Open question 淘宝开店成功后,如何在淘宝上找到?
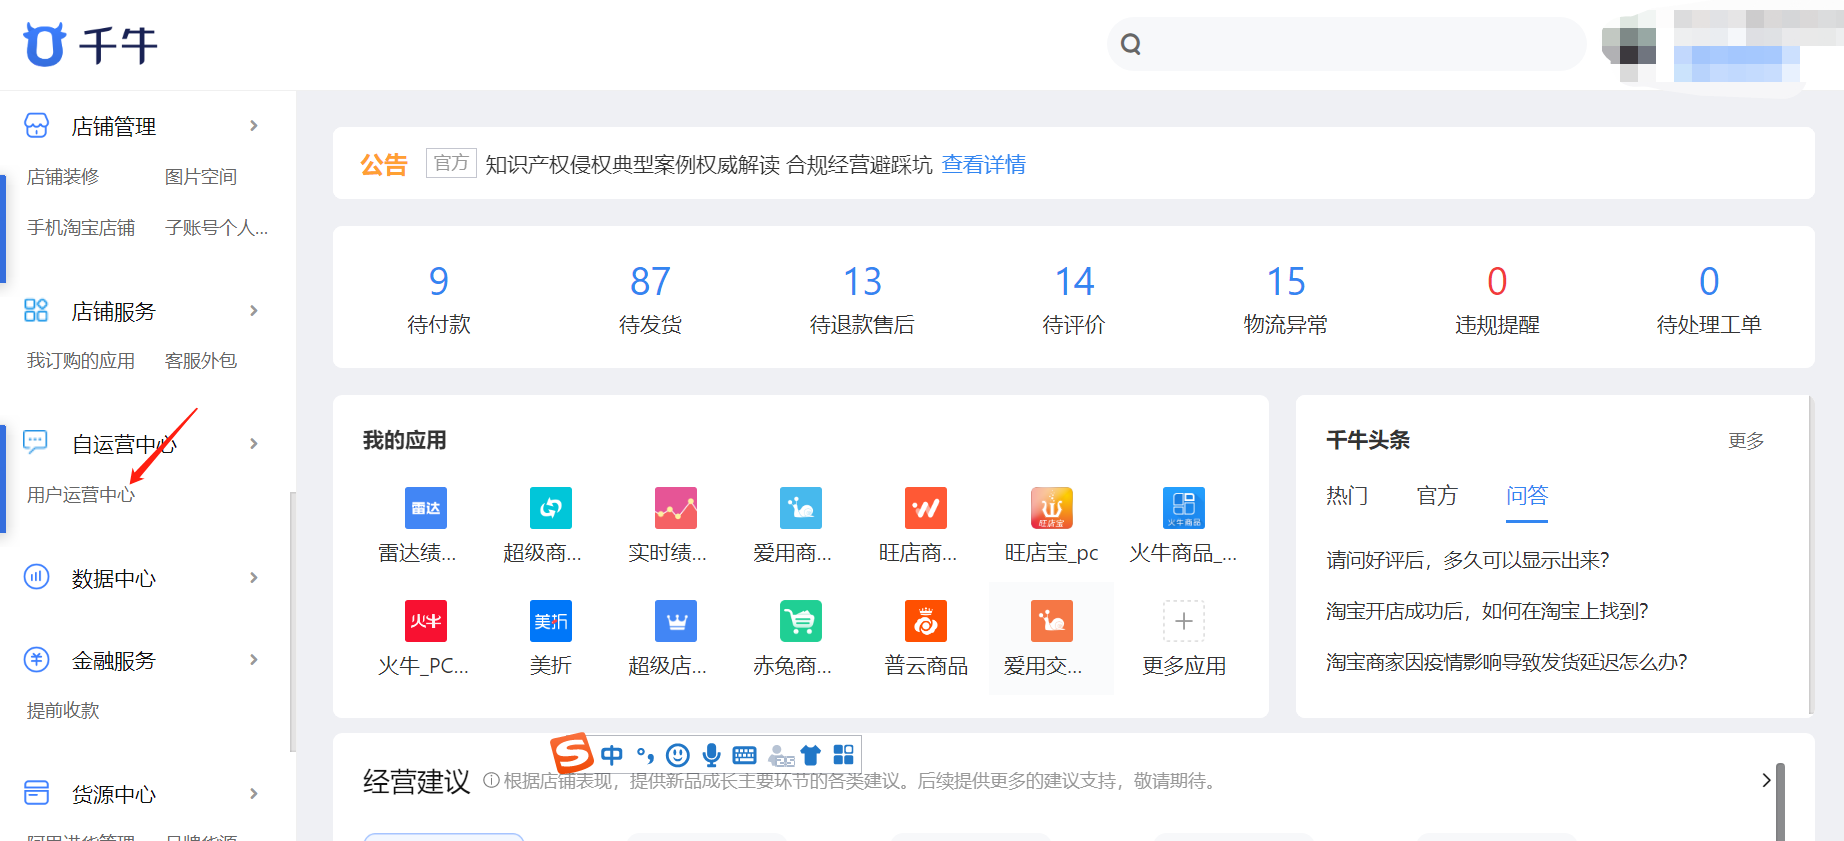 point(1487,611)
